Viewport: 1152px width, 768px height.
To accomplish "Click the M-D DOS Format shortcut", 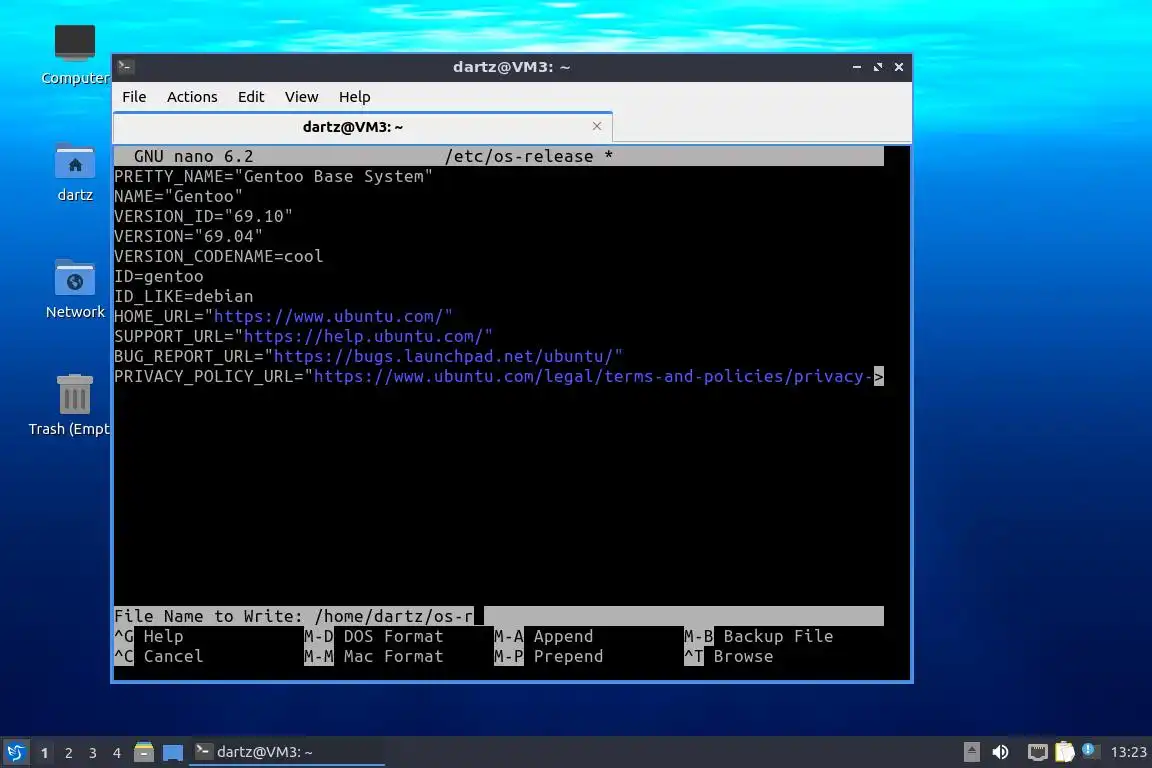I will click(374, 636).
